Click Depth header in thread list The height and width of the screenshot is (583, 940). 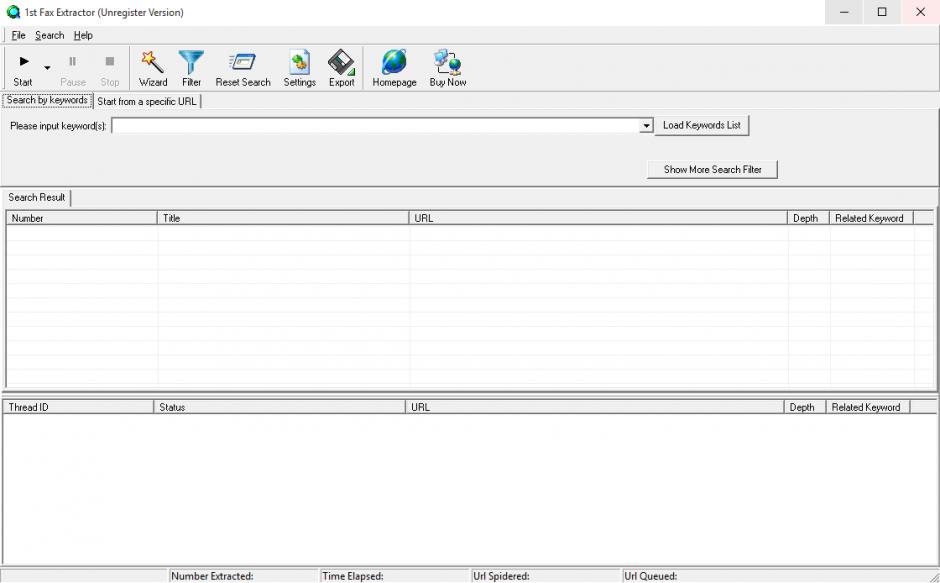[x=805, y=407]
